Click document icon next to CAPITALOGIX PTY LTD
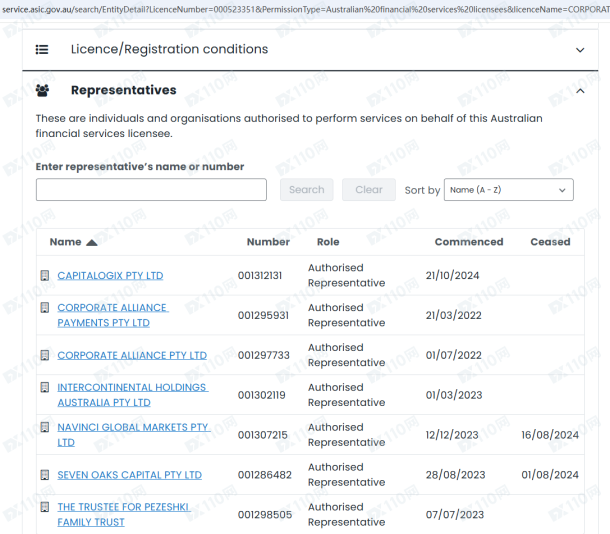Image resolution: width=610 pixels, height=534 pixels. [x=45, y=275]
